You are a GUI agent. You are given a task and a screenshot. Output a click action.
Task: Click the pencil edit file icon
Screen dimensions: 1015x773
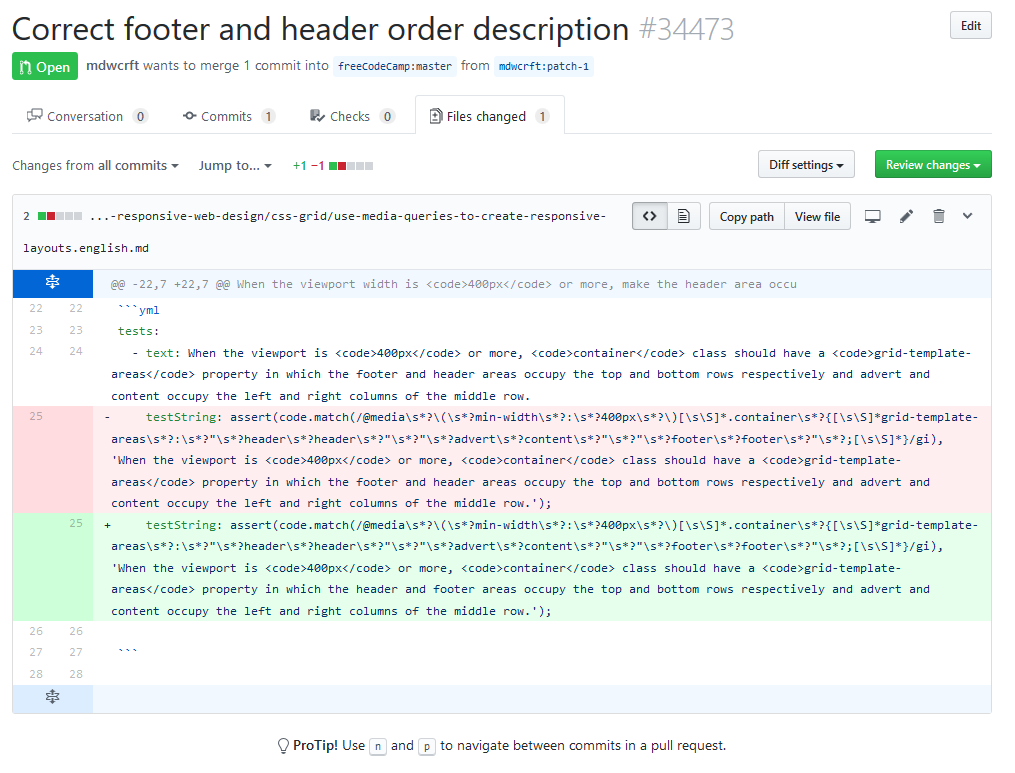click(x=906, y=216)
